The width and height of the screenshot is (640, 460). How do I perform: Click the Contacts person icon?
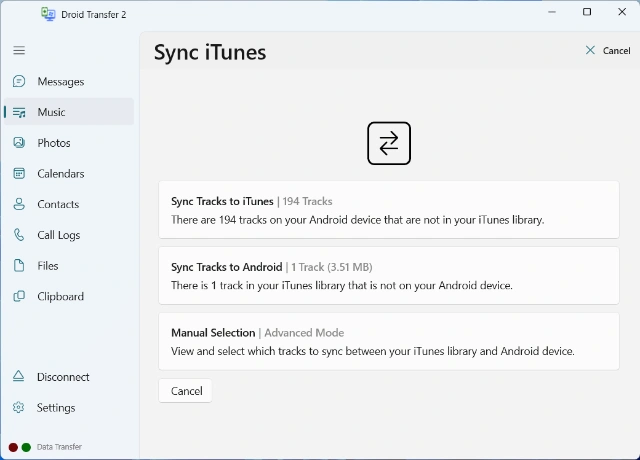coord(19,205)
